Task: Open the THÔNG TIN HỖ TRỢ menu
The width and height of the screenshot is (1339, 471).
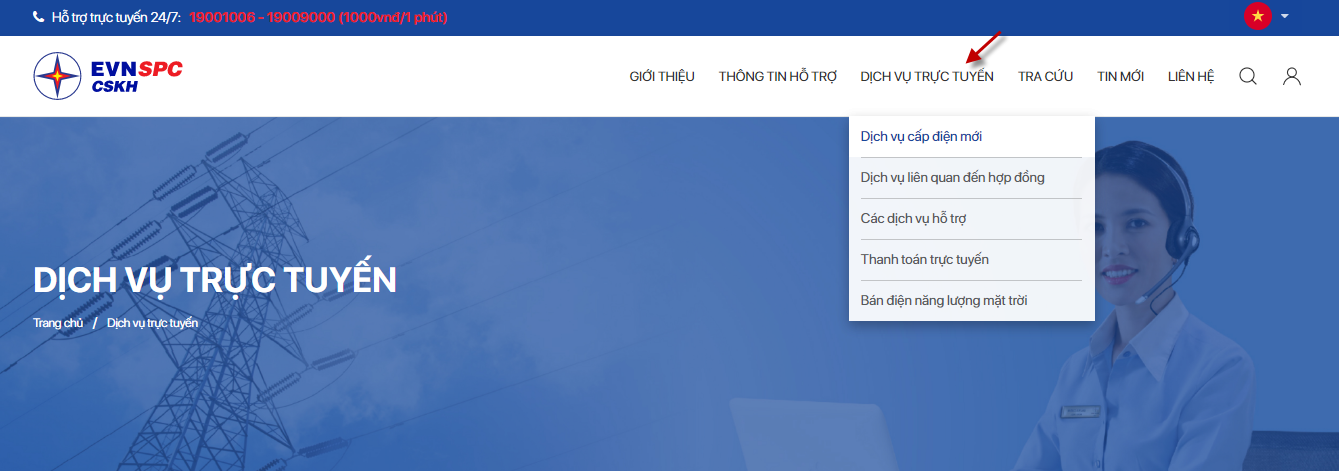Action: 777,76
